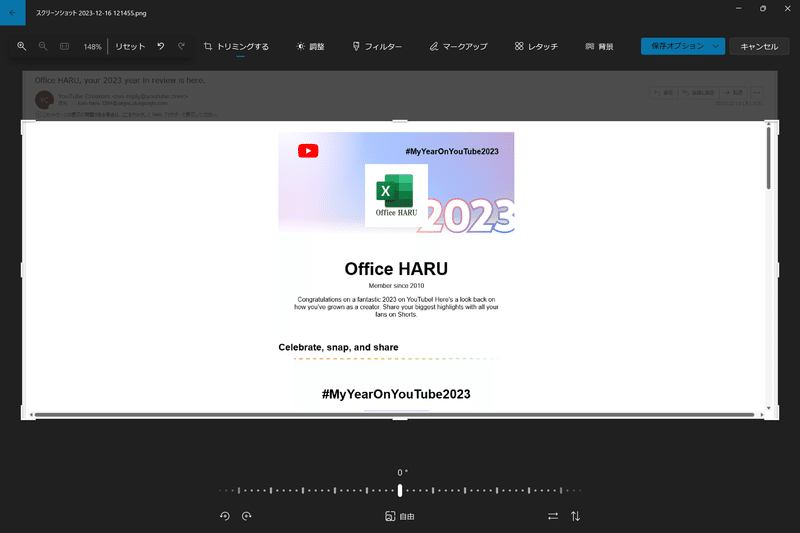The height and width of the screenshot is (533, 800).
Task: Click the right crop edge handle
Action: [x=778, y=270]
